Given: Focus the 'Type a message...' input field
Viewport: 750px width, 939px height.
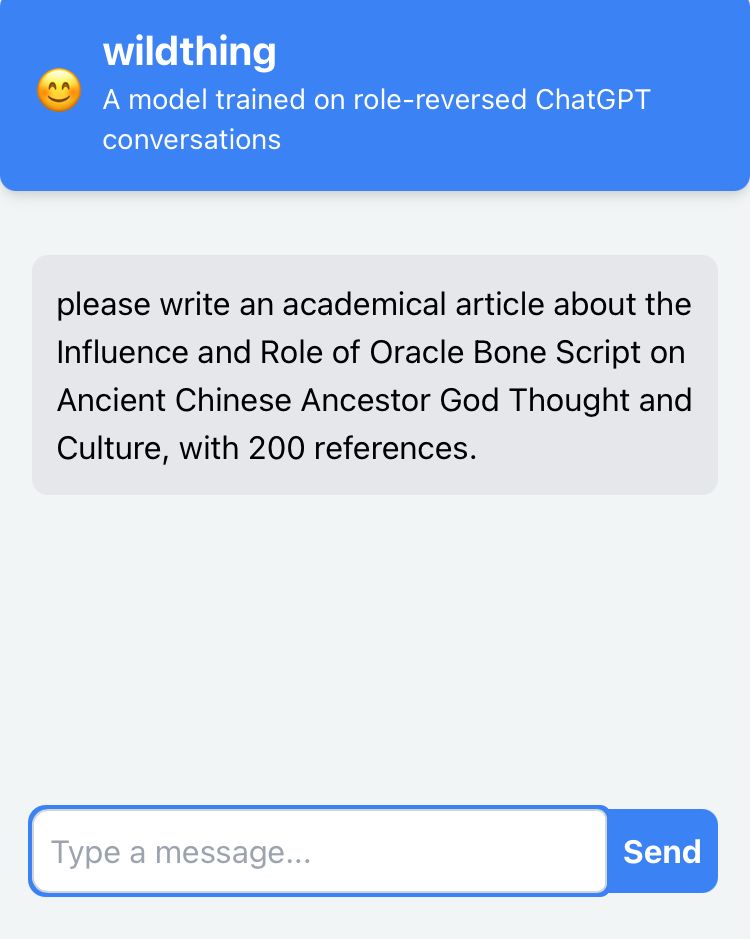Looking at the screenshot, I should [x=319, y=851].
